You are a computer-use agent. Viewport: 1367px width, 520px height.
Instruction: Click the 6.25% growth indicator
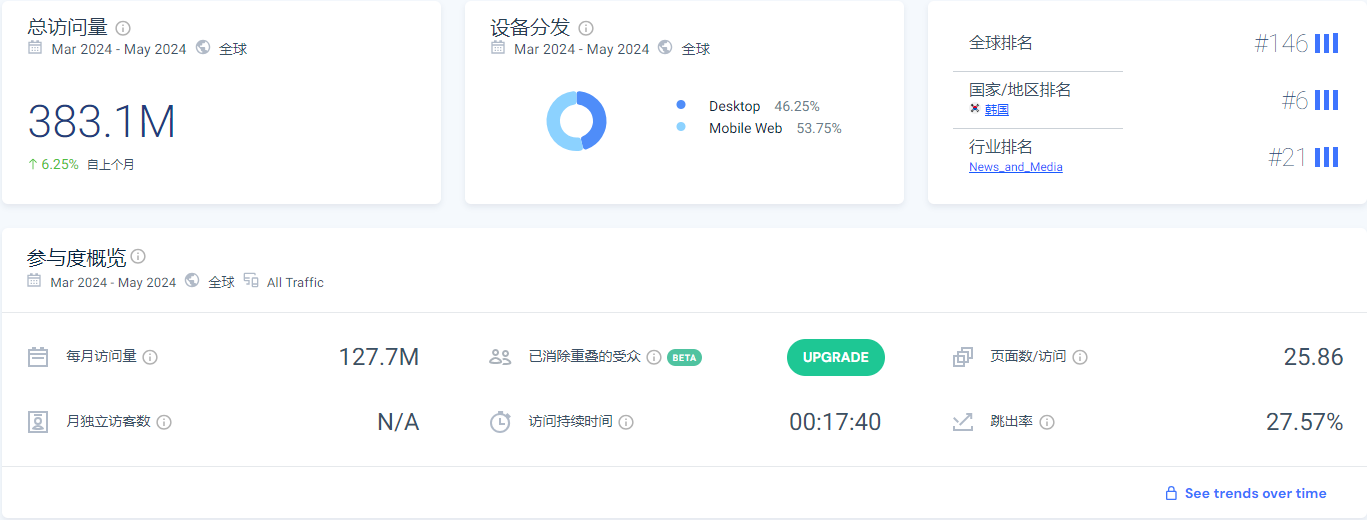pos(53,164)
